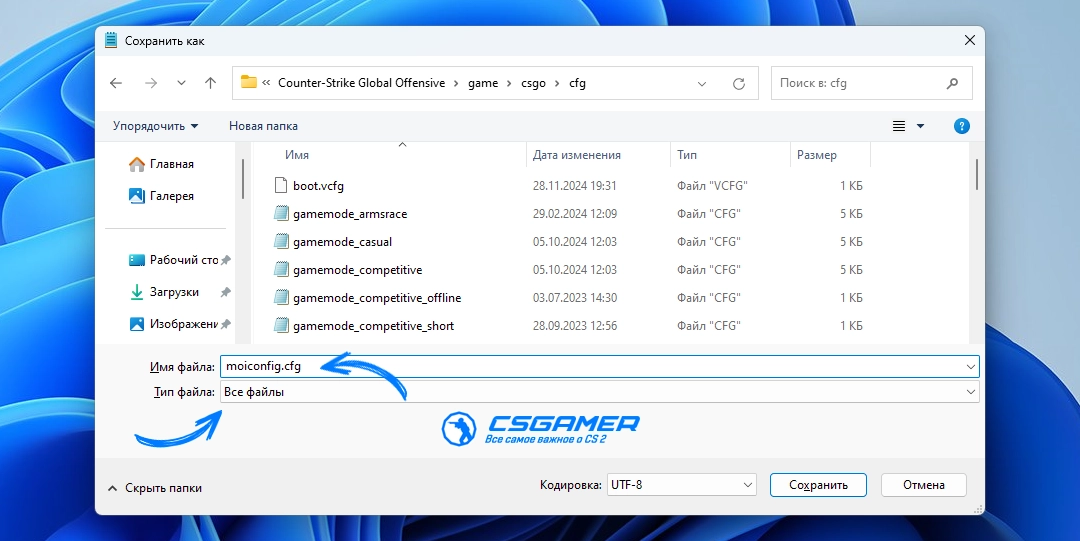Click the game breadcrumb segment
Screen dimensions: 1080x541
[483, 83]
